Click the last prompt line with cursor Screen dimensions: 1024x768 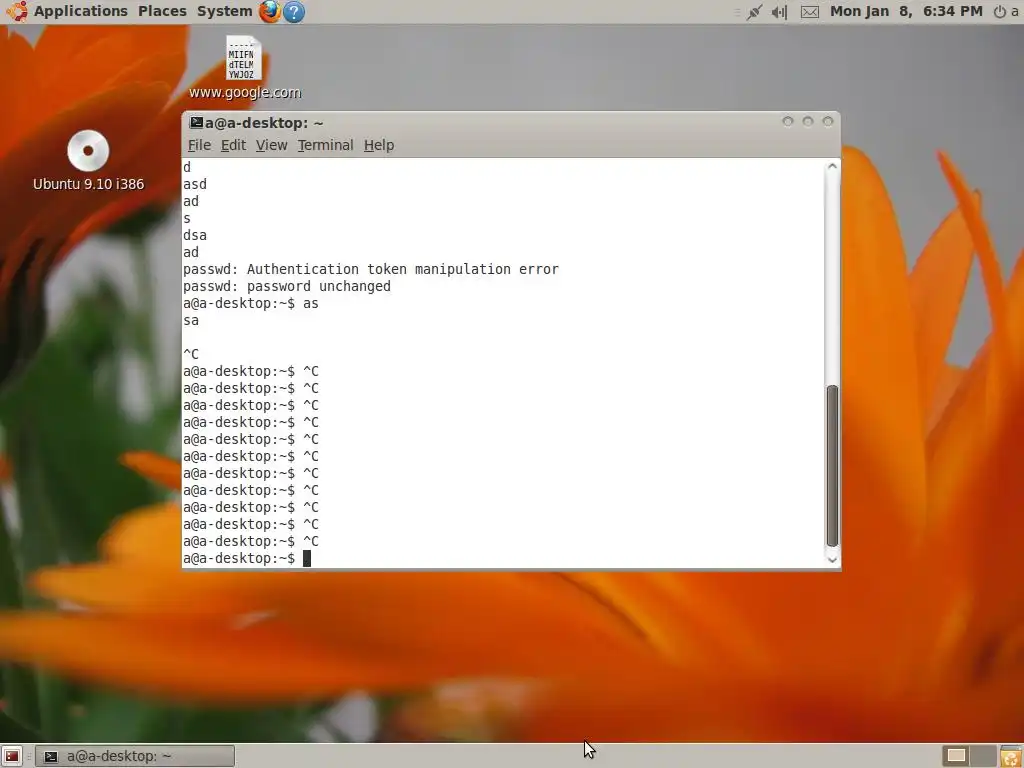click(x=247, y=558)
